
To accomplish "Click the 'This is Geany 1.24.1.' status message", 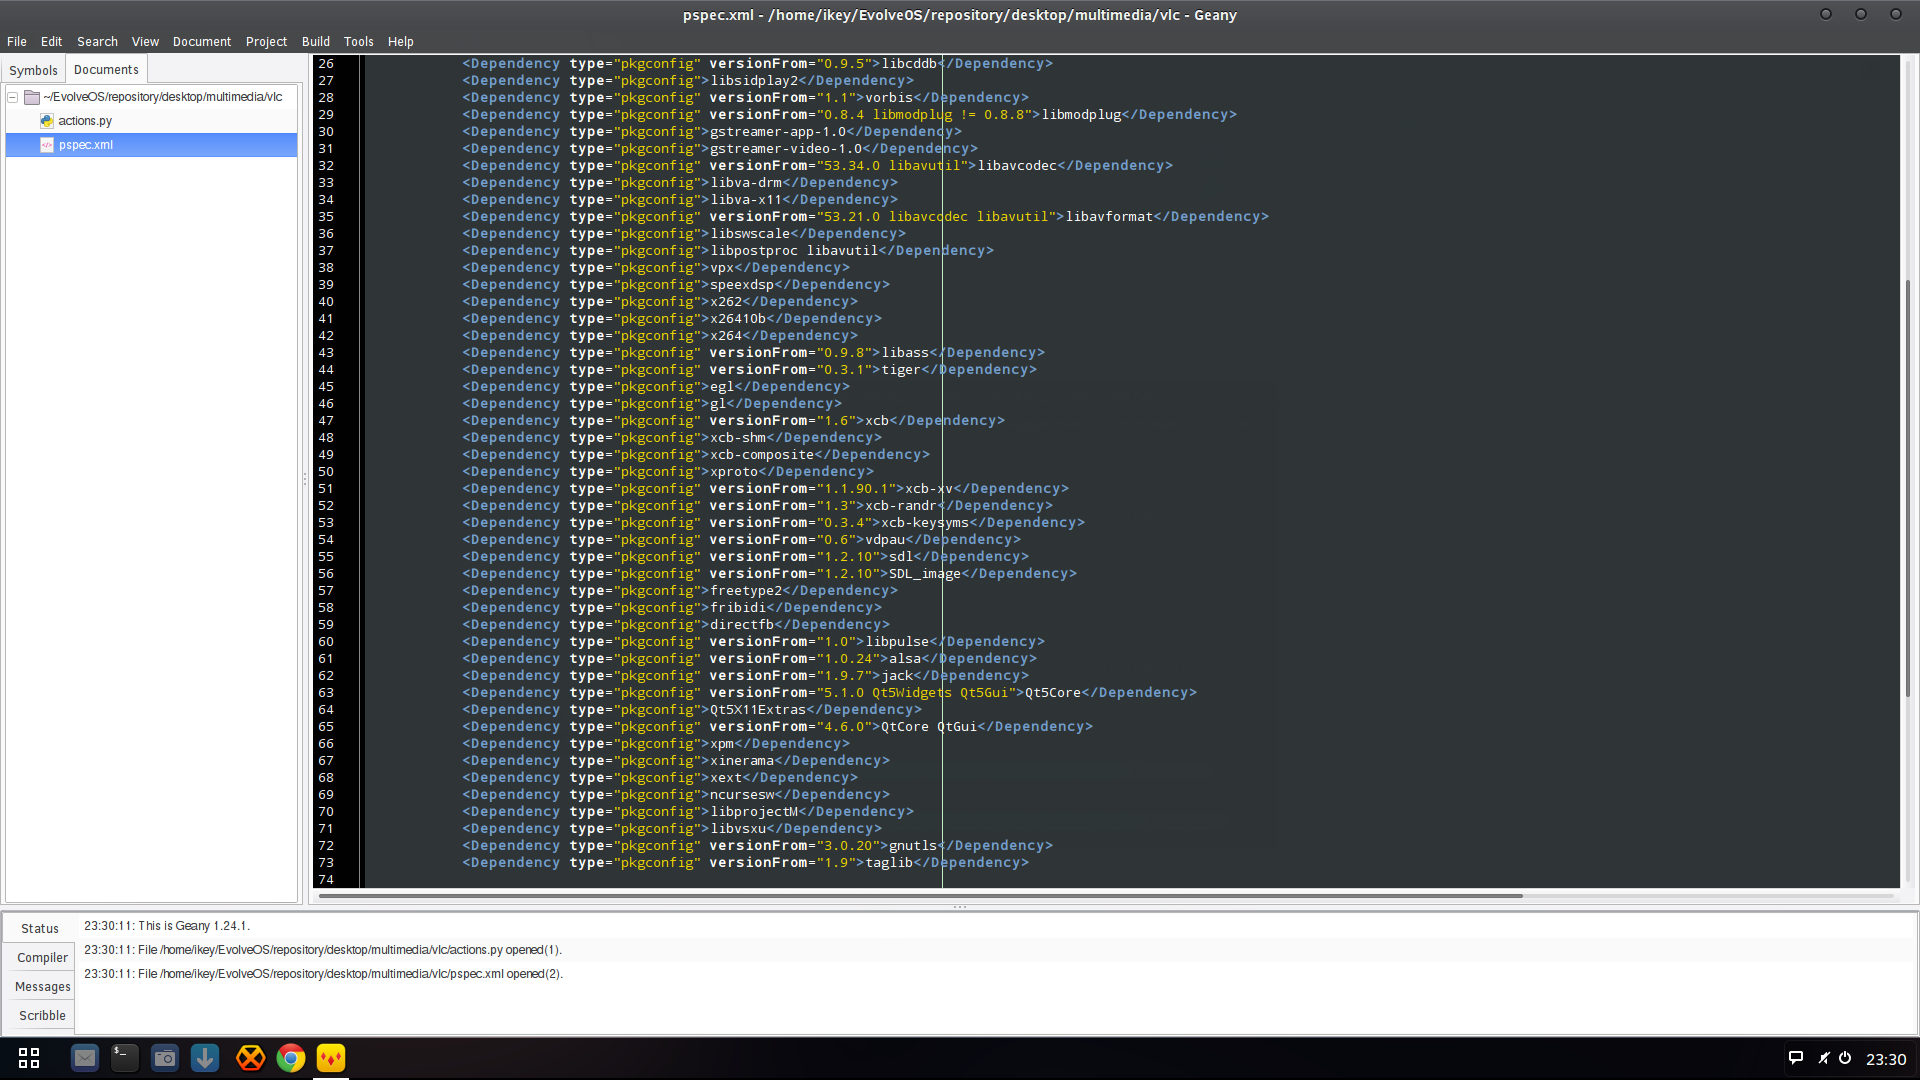I will pyautogui.click(x=194, y=926).
